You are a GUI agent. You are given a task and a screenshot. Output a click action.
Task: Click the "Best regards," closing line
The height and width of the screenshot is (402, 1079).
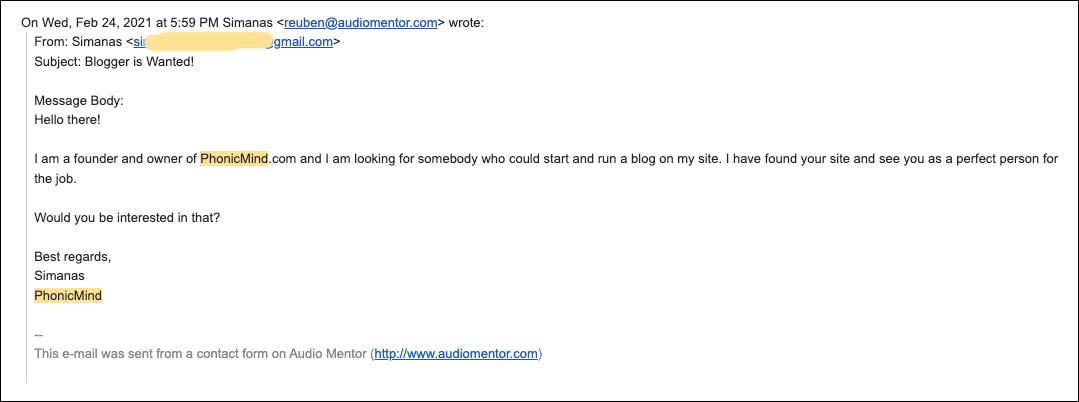pyautogui.click(x=73, y=257)
